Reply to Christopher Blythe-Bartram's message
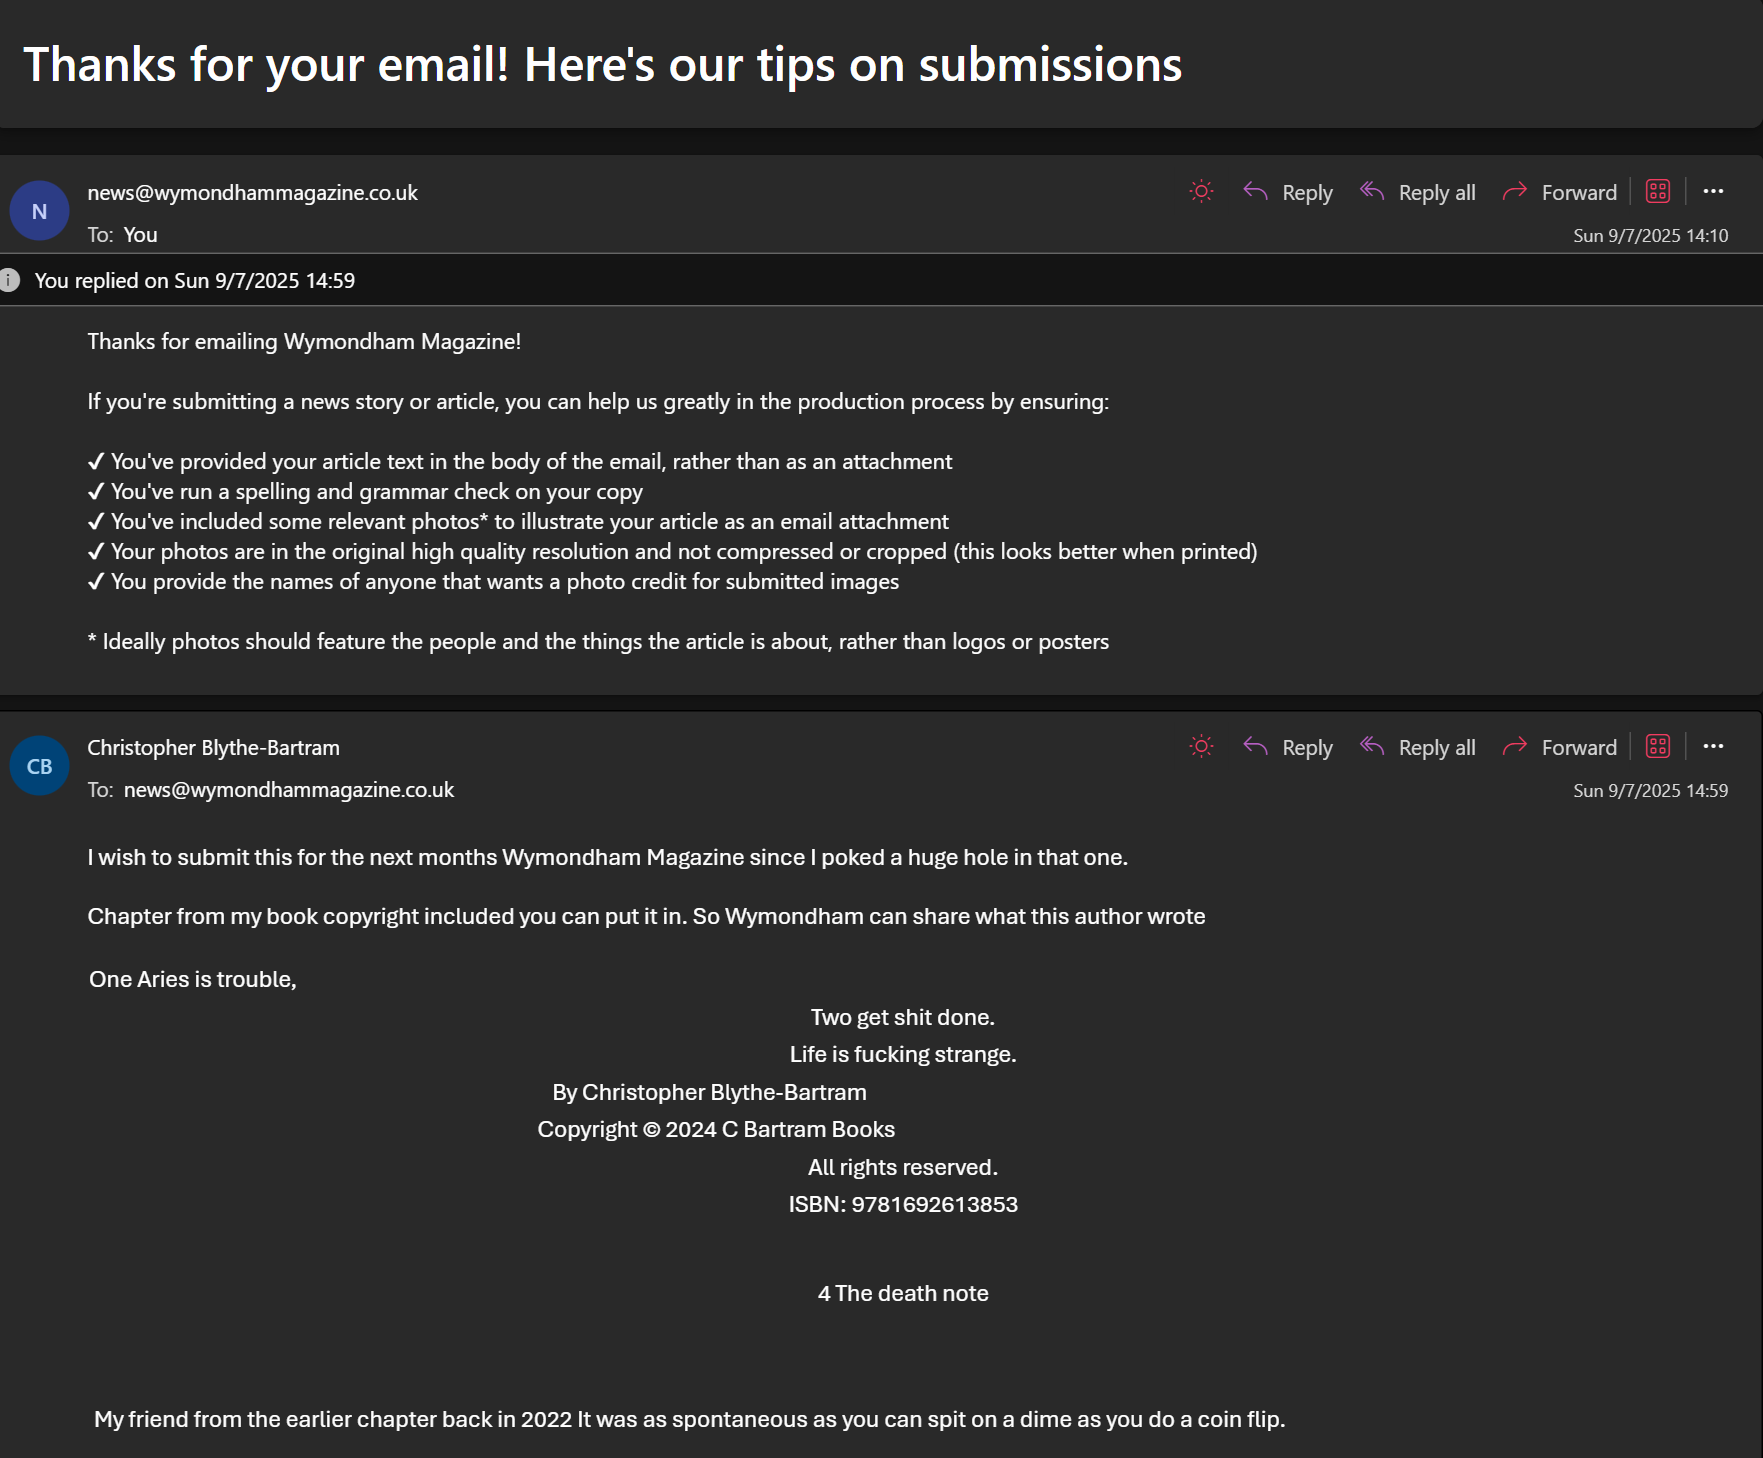1763x1458 pixels. click(1287, 747)
